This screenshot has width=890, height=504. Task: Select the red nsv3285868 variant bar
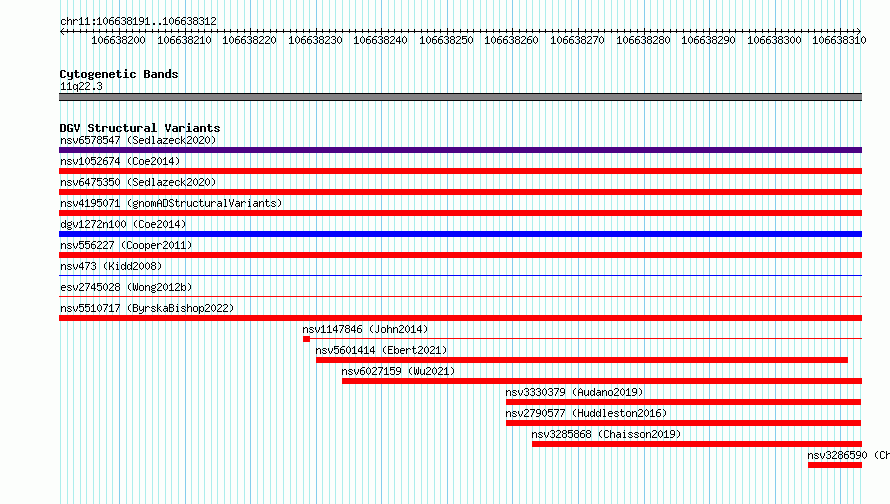coord(697,444)
